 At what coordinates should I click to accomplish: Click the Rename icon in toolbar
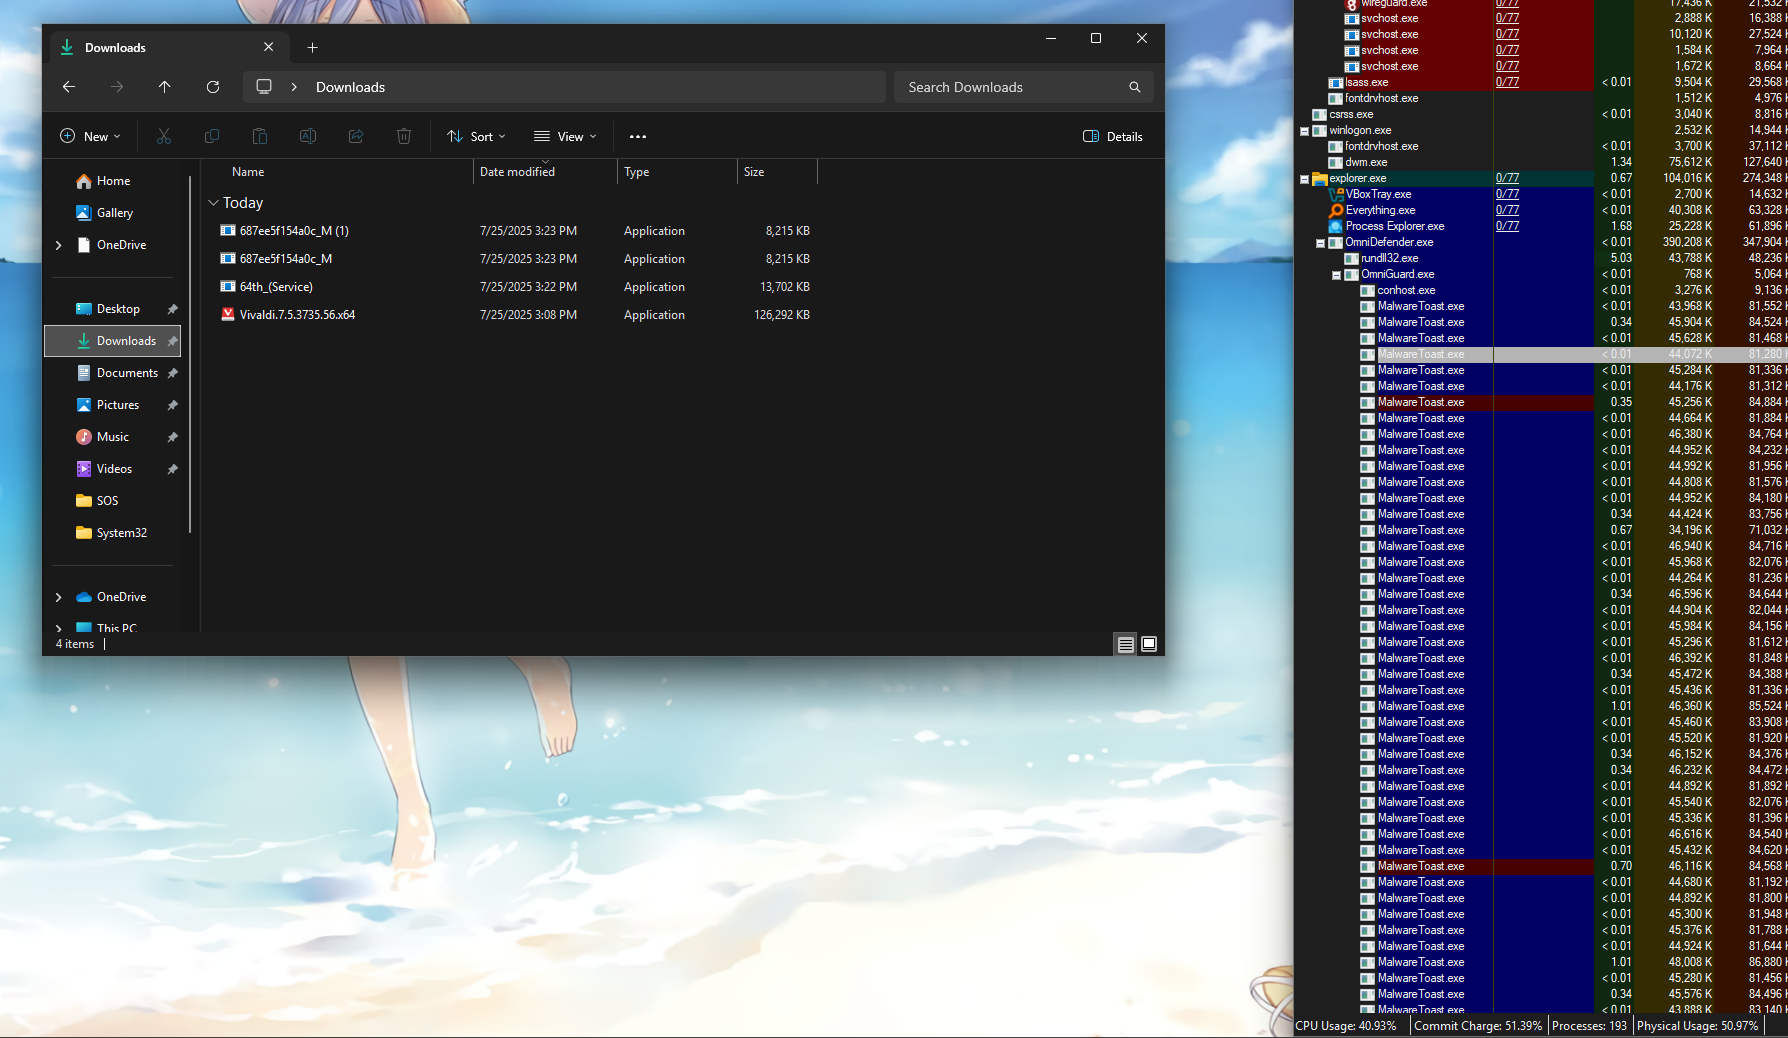[308, 137]
